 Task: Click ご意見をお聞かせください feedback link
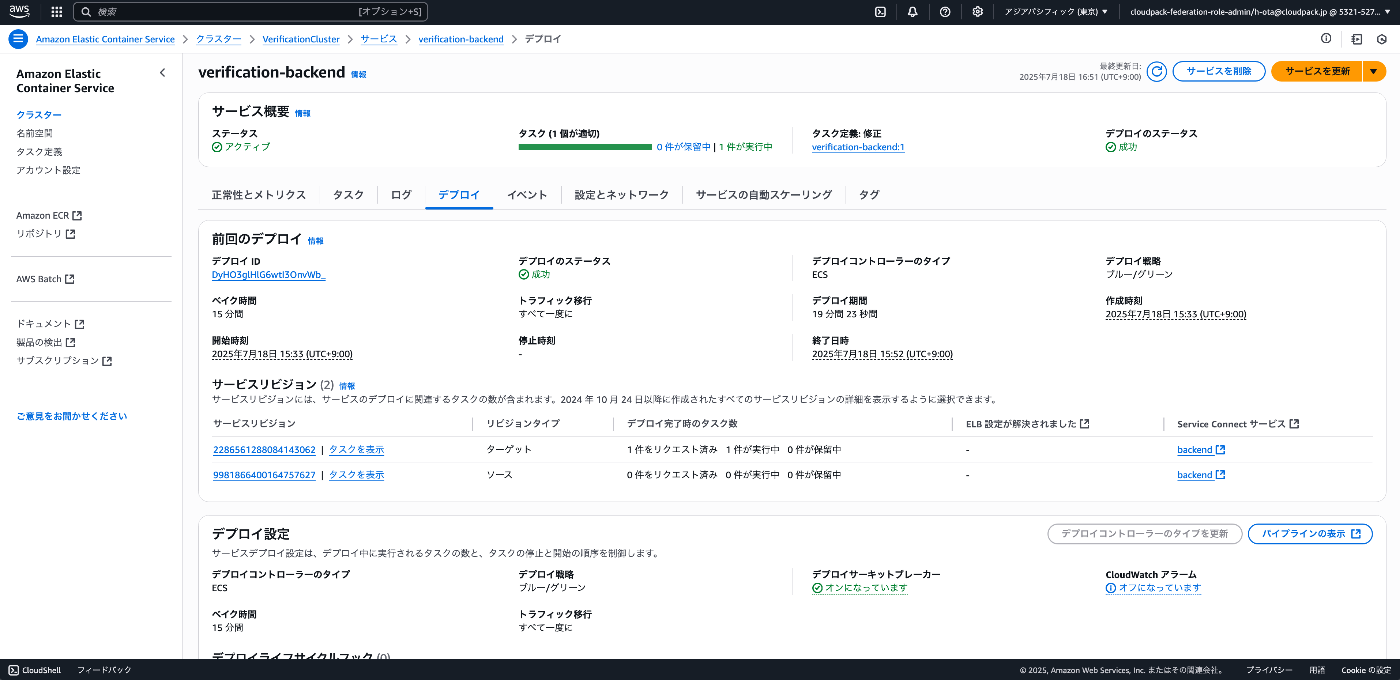(72, 416)
